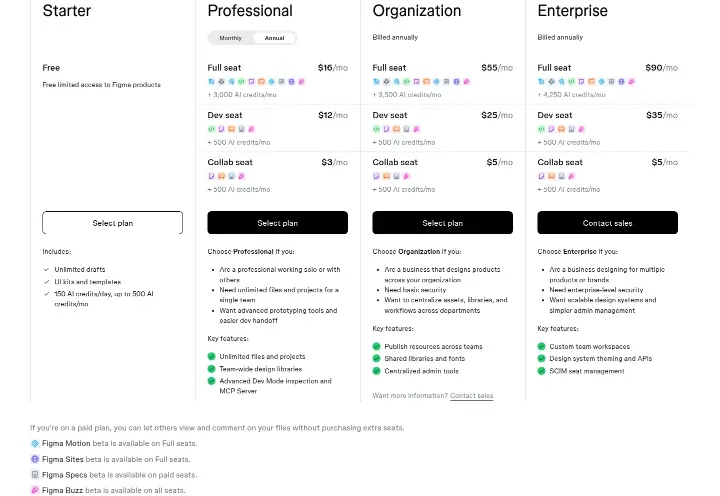Click green Dev Mode icon in Organization Dev seat
Viewport: 720px width, 496px height.
coord(377,129)
